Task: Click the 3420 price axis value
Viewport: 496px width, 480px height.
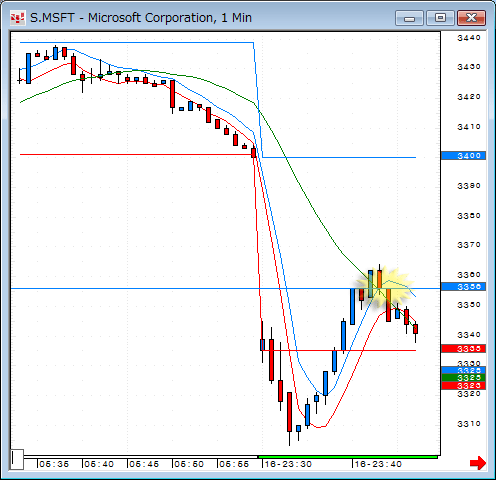Action: tap(469, 97)
